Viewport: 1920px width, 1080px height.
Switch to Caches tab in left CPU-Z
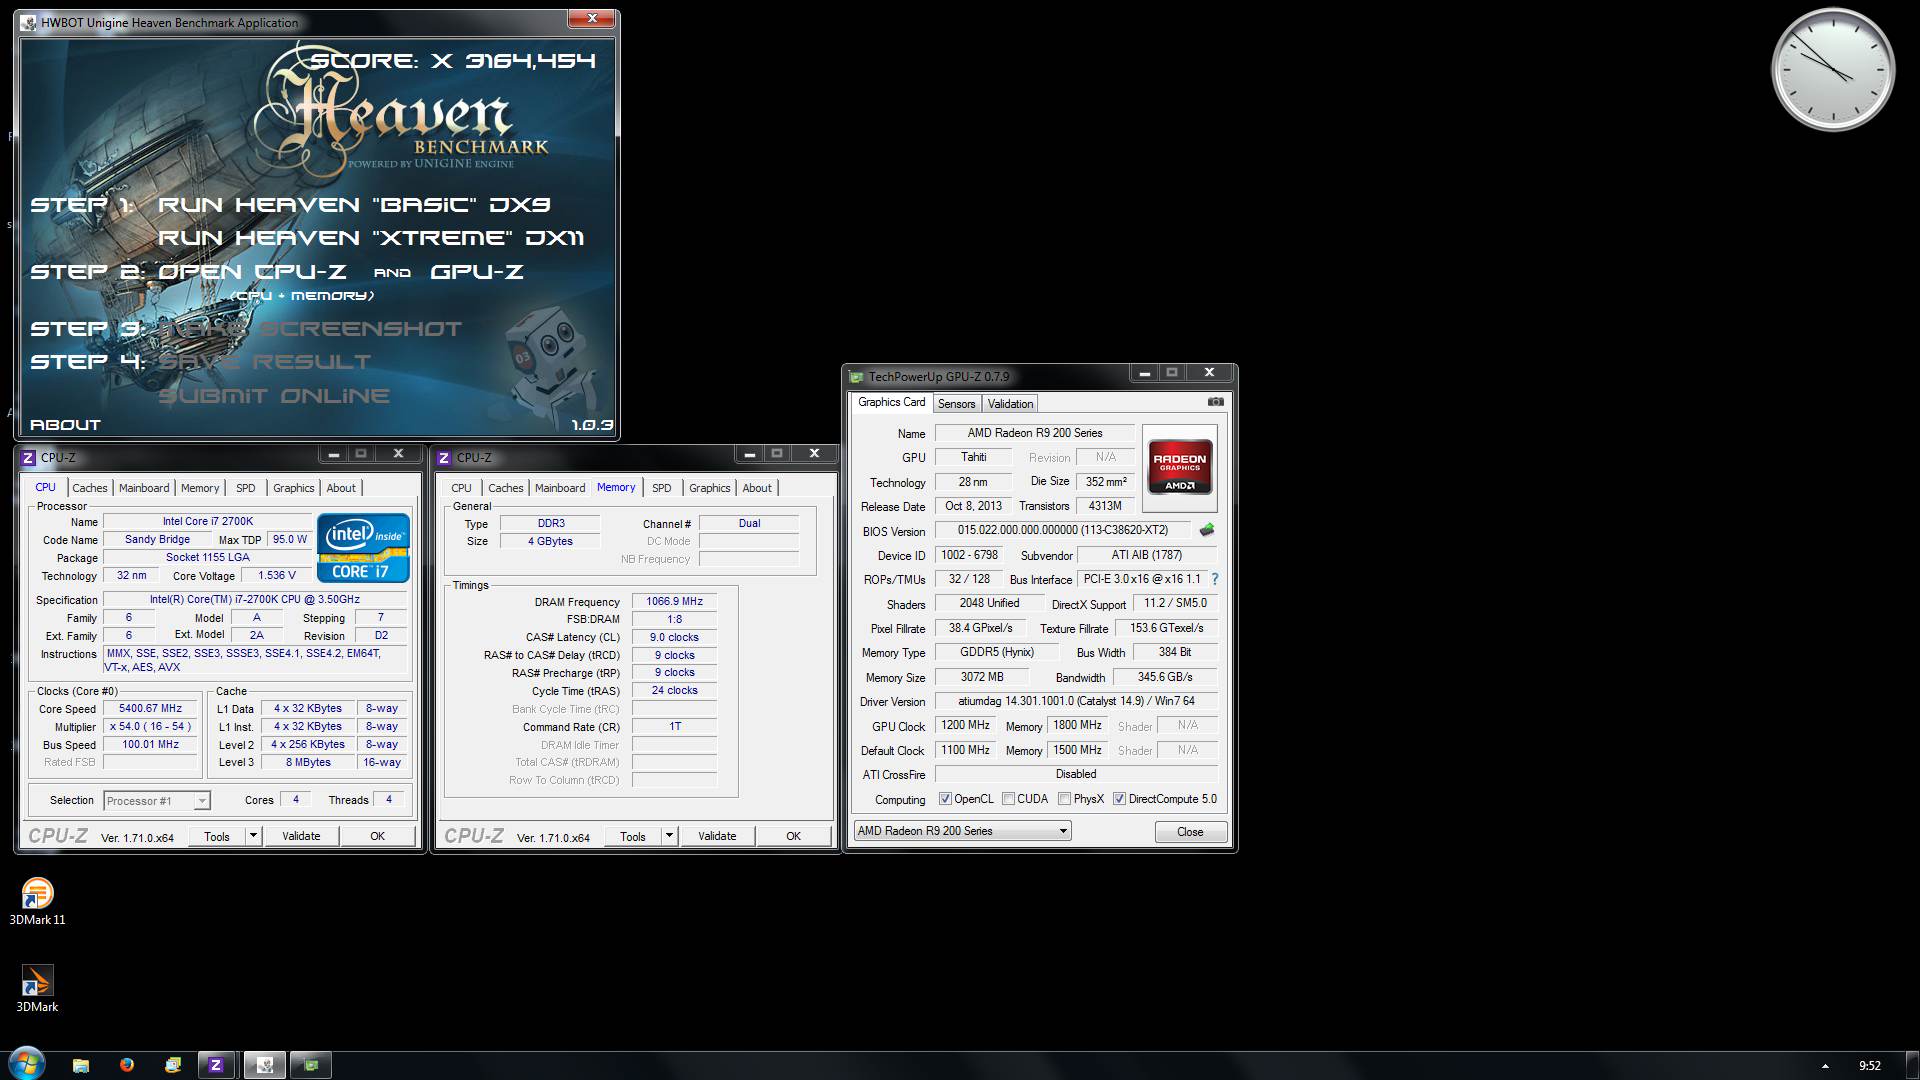pyautogui.click(x=90, y=488)
